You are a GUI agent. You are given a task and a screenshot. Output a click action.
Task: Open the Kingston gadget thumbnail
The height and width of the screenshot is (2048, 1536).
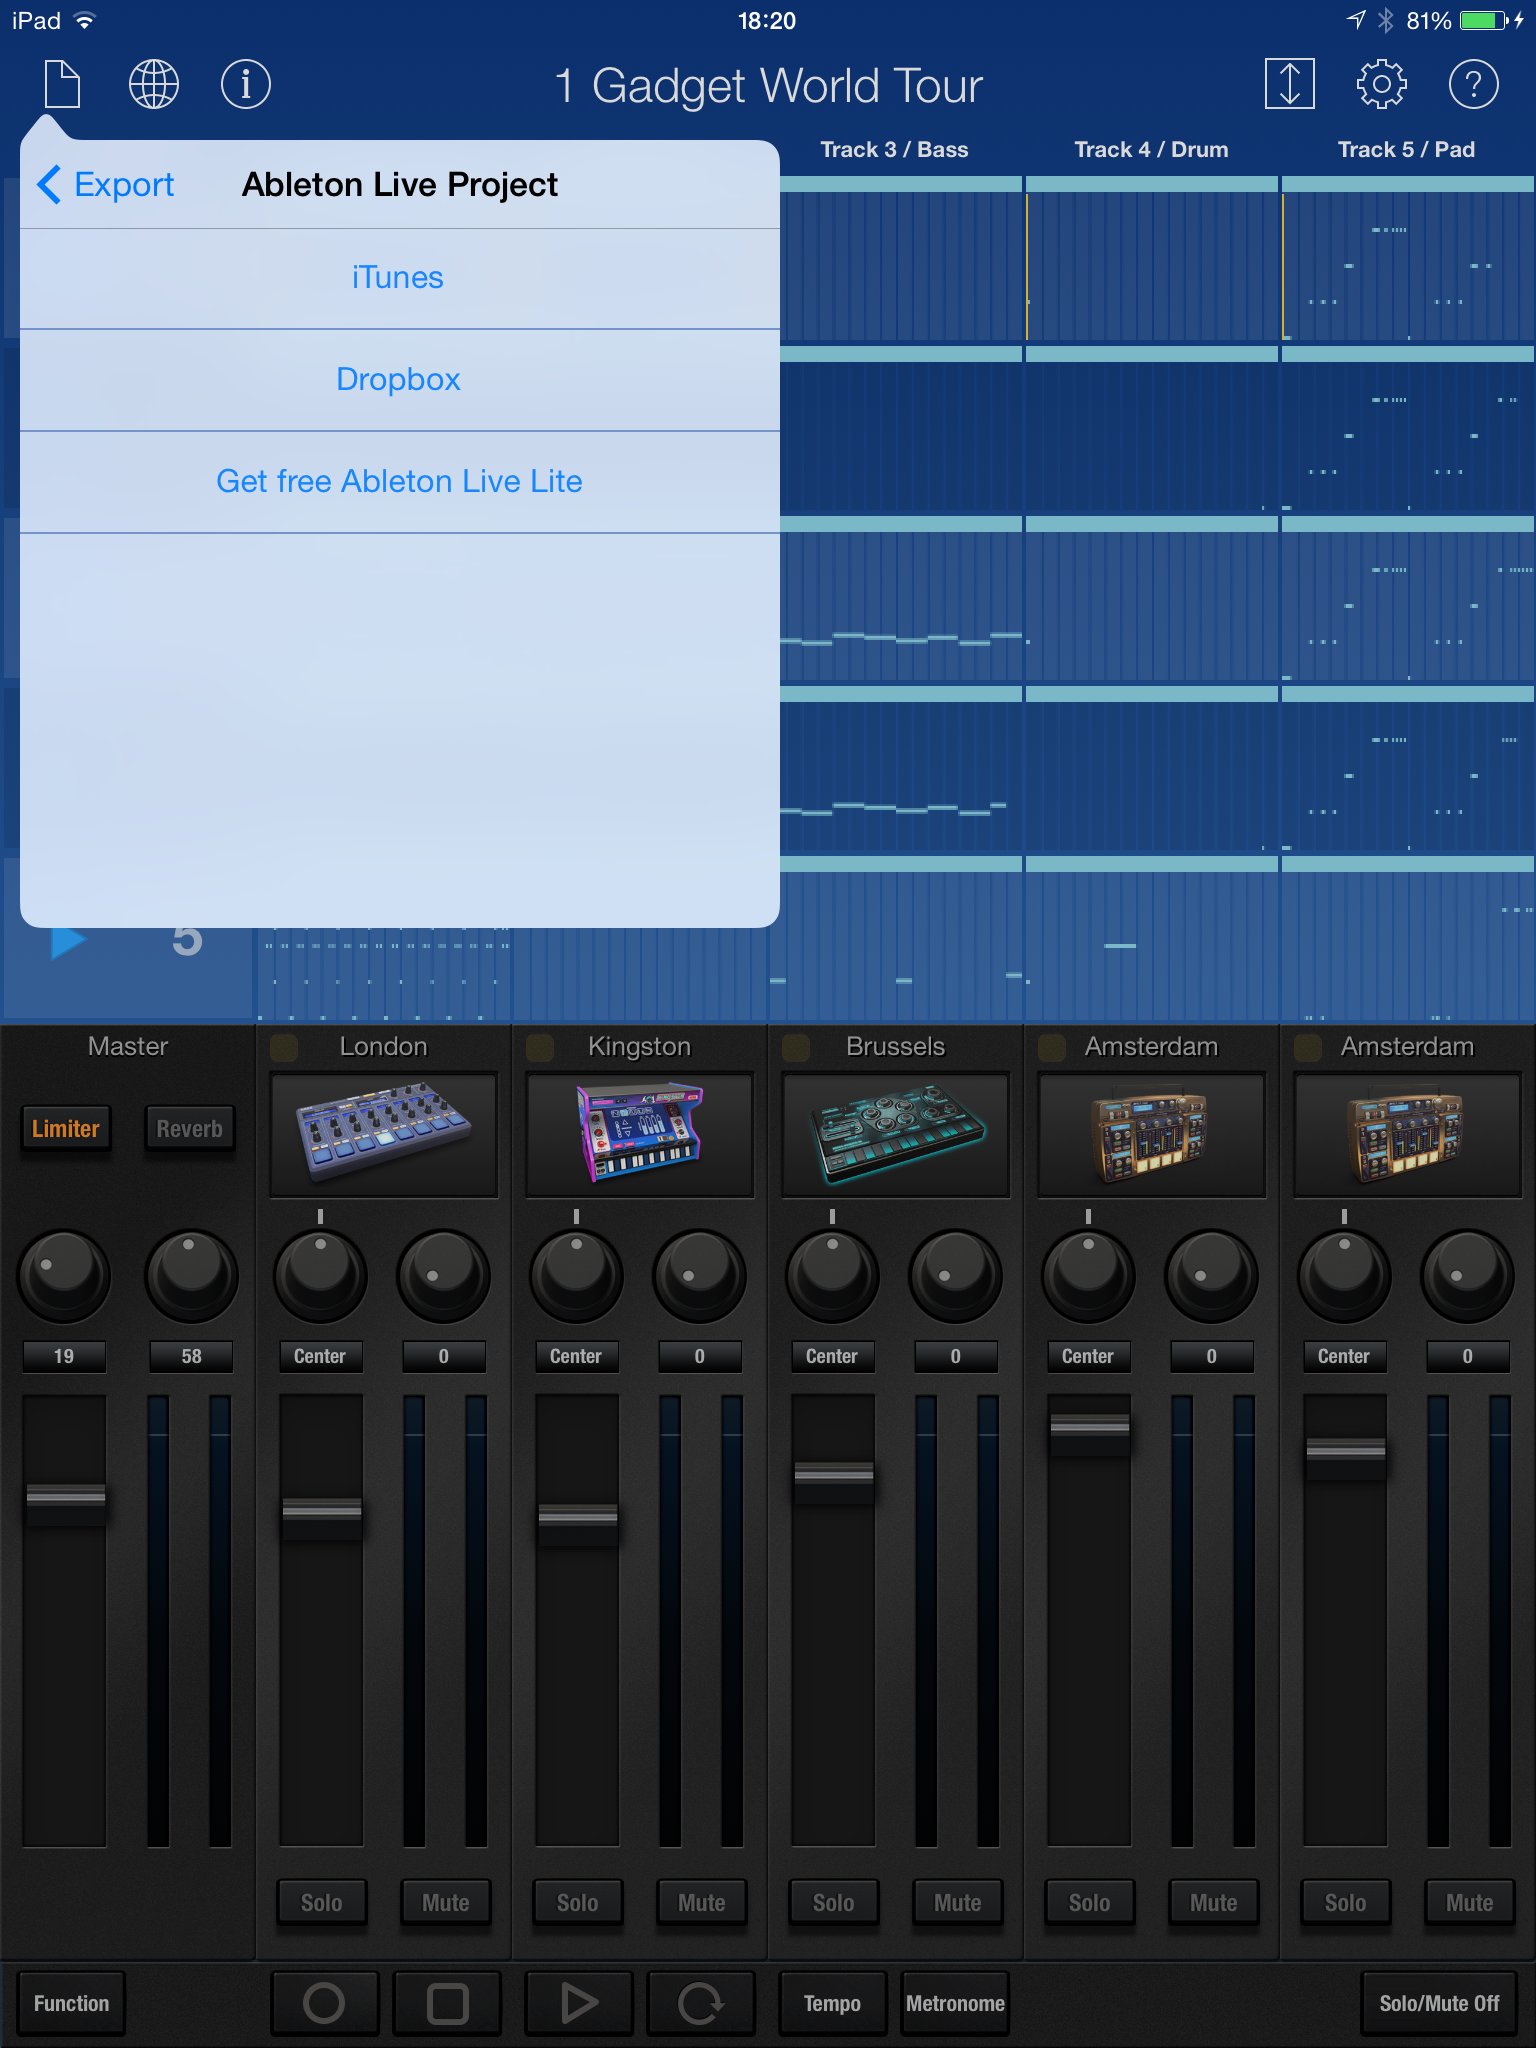tap(640, 1134)
